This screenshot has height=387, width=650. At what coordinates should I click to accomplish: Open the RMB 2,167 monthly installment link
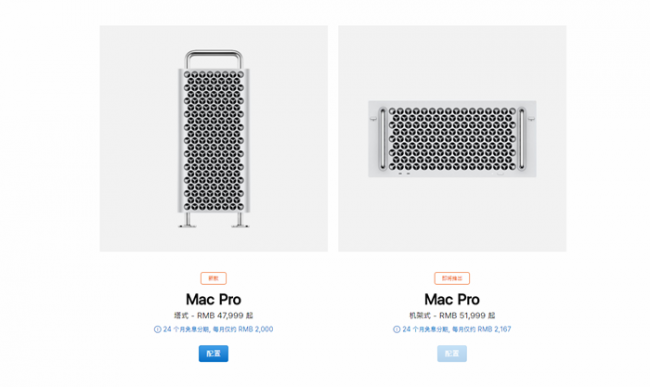(x=452, y=329)
